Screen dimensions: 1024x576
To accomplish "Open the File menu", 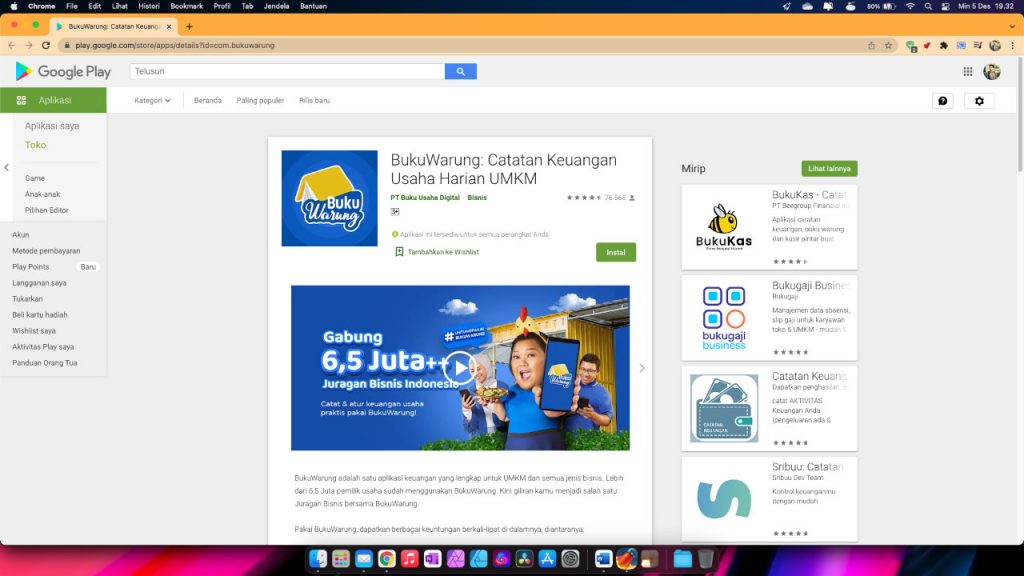I will (x=72, y=6).
